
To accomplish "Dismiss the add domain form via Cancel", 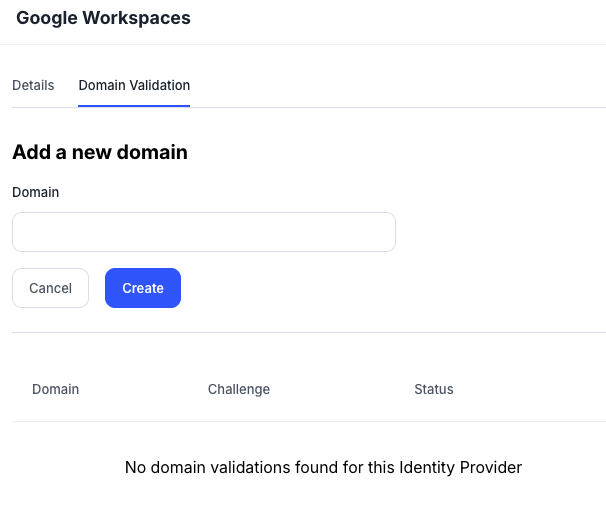I will click(x=50, y=288).
